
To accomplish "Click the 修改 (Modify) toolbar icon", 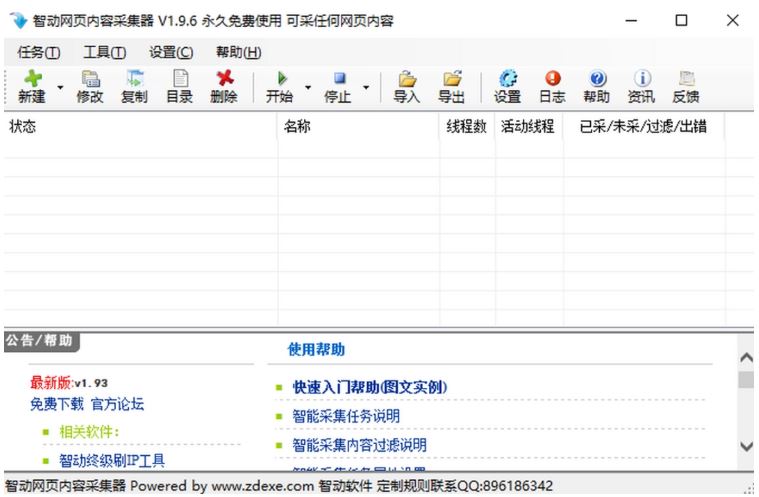I will tap(90, 78).
